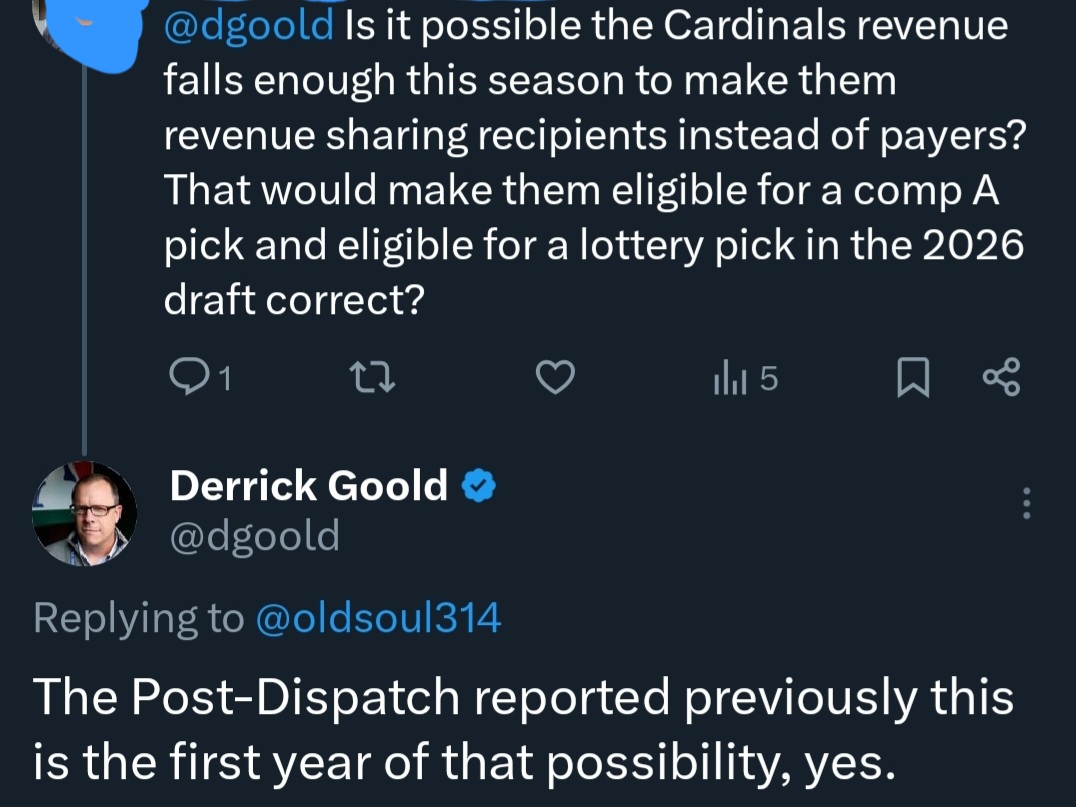
Task: Click the view count number 5
Action: pos(769,379)
